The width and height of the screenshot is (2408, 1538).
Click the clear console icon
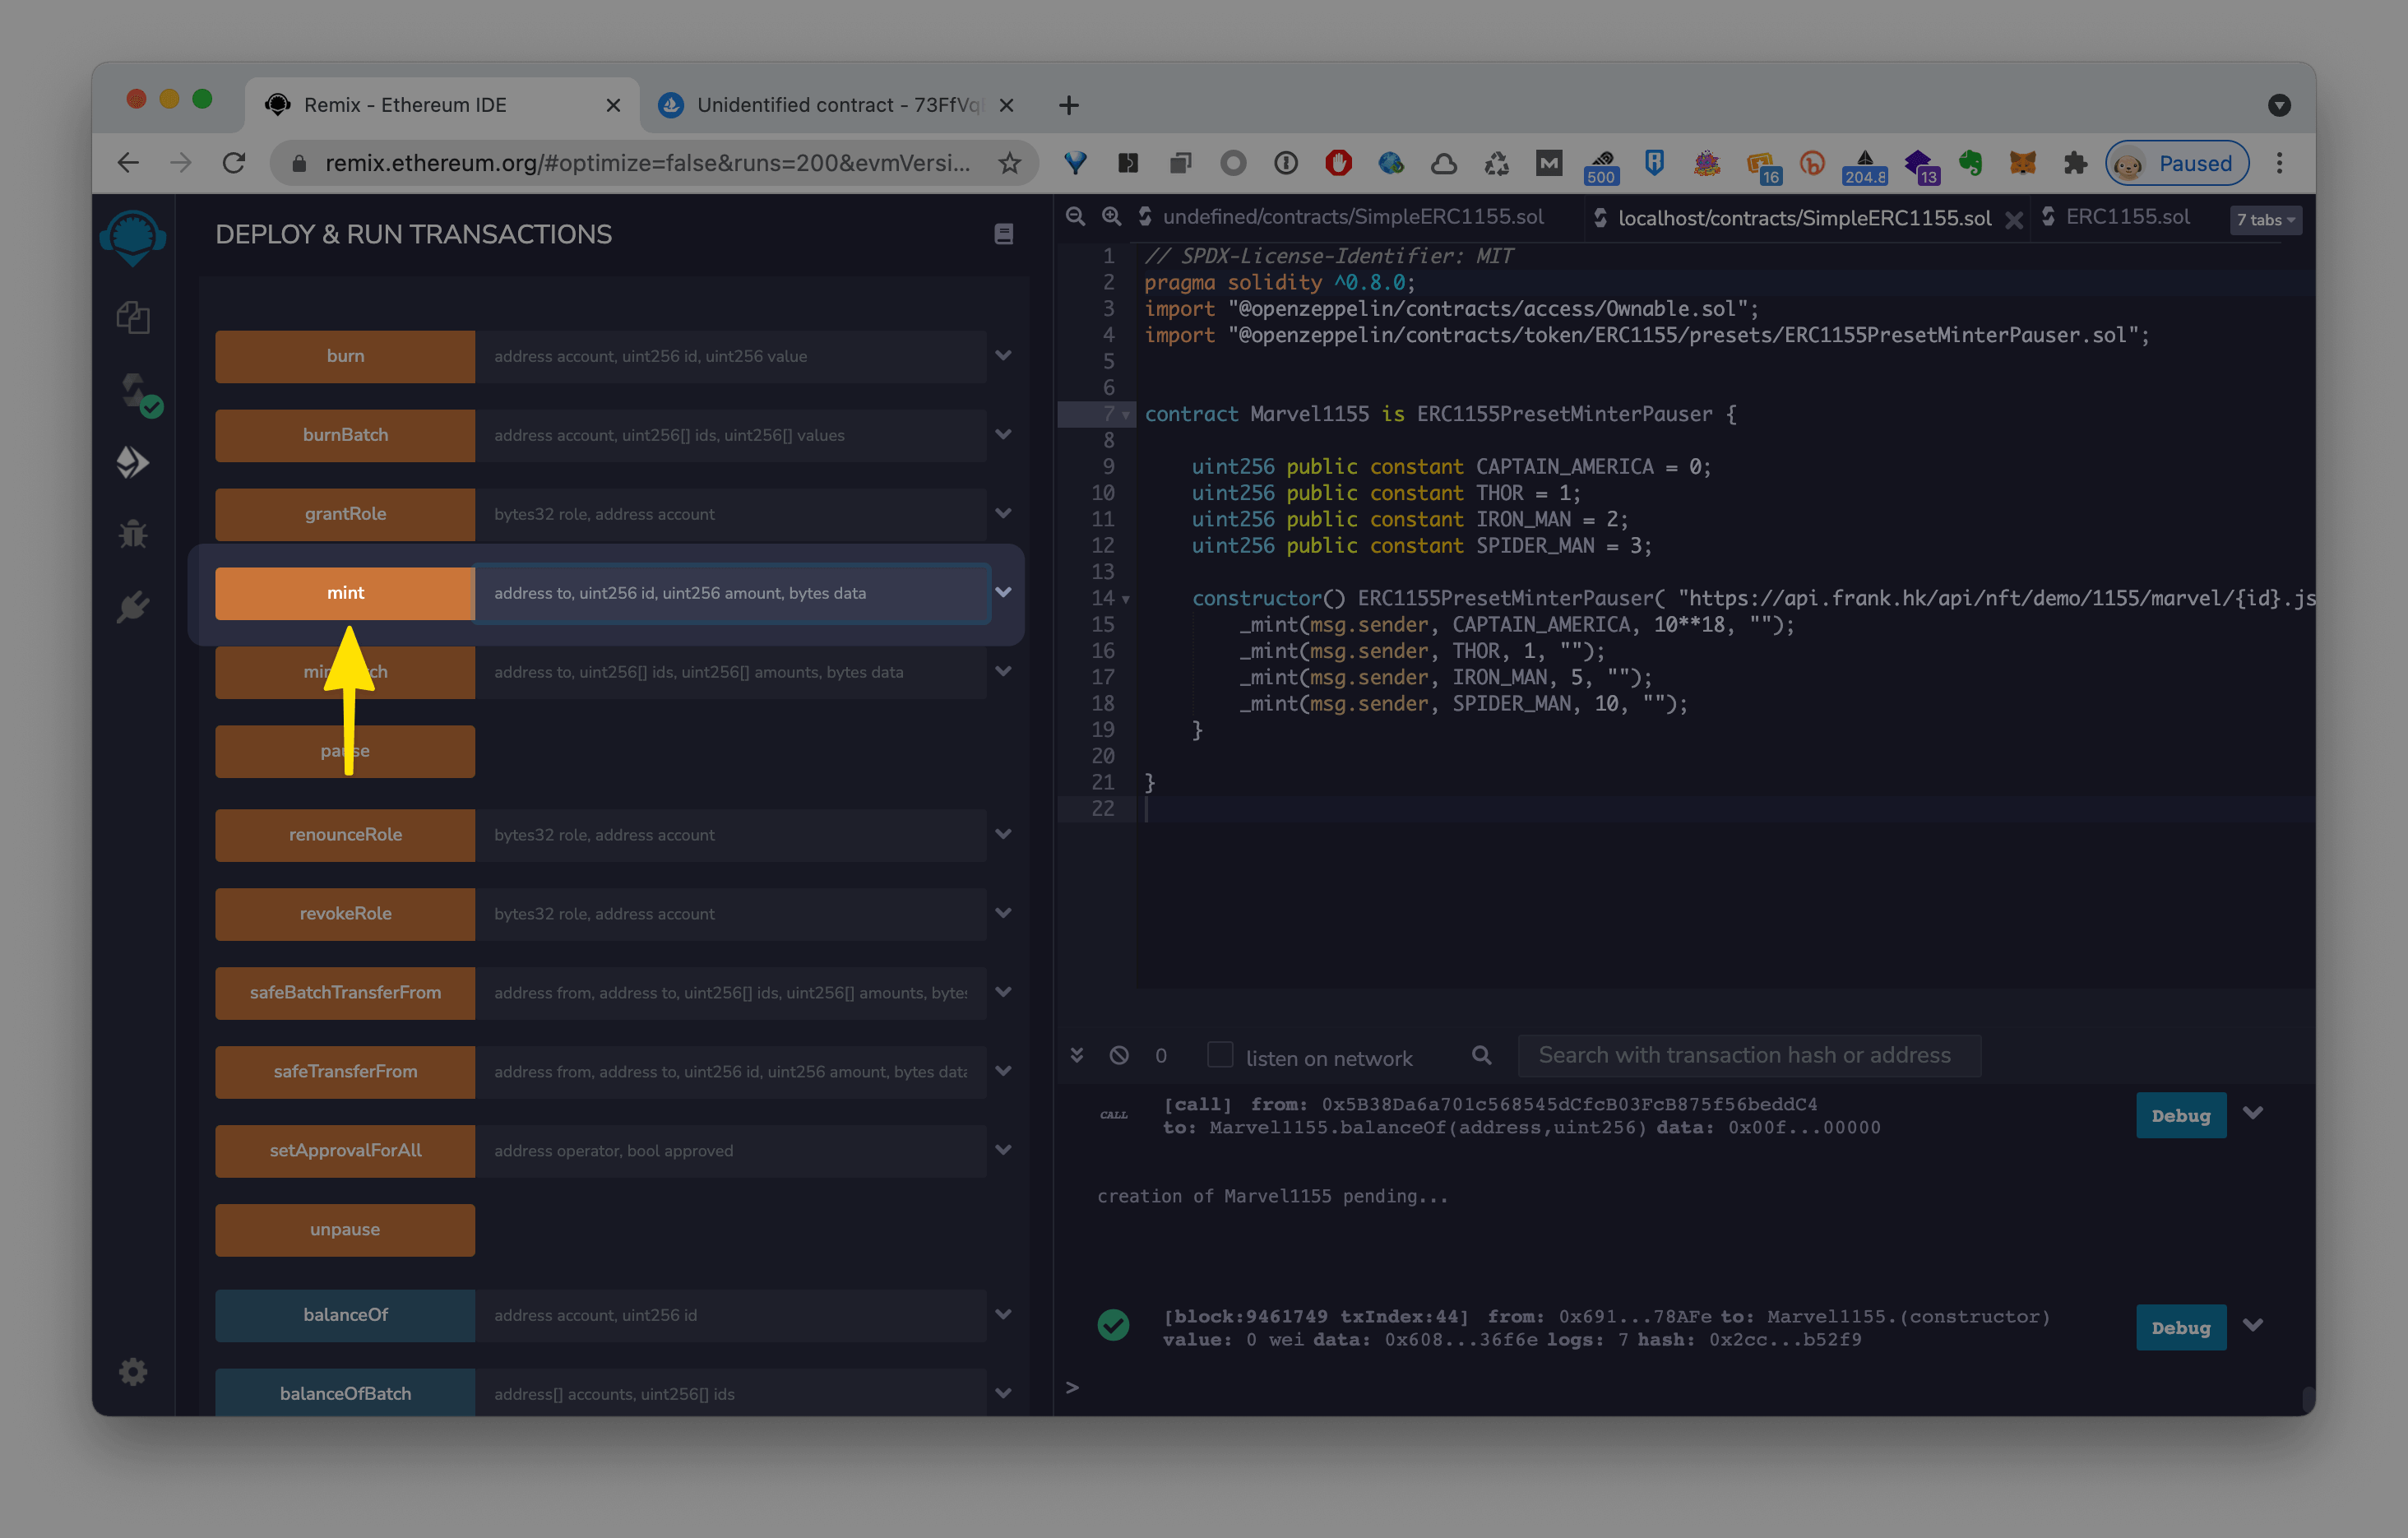click(x=1119, y=1056)
